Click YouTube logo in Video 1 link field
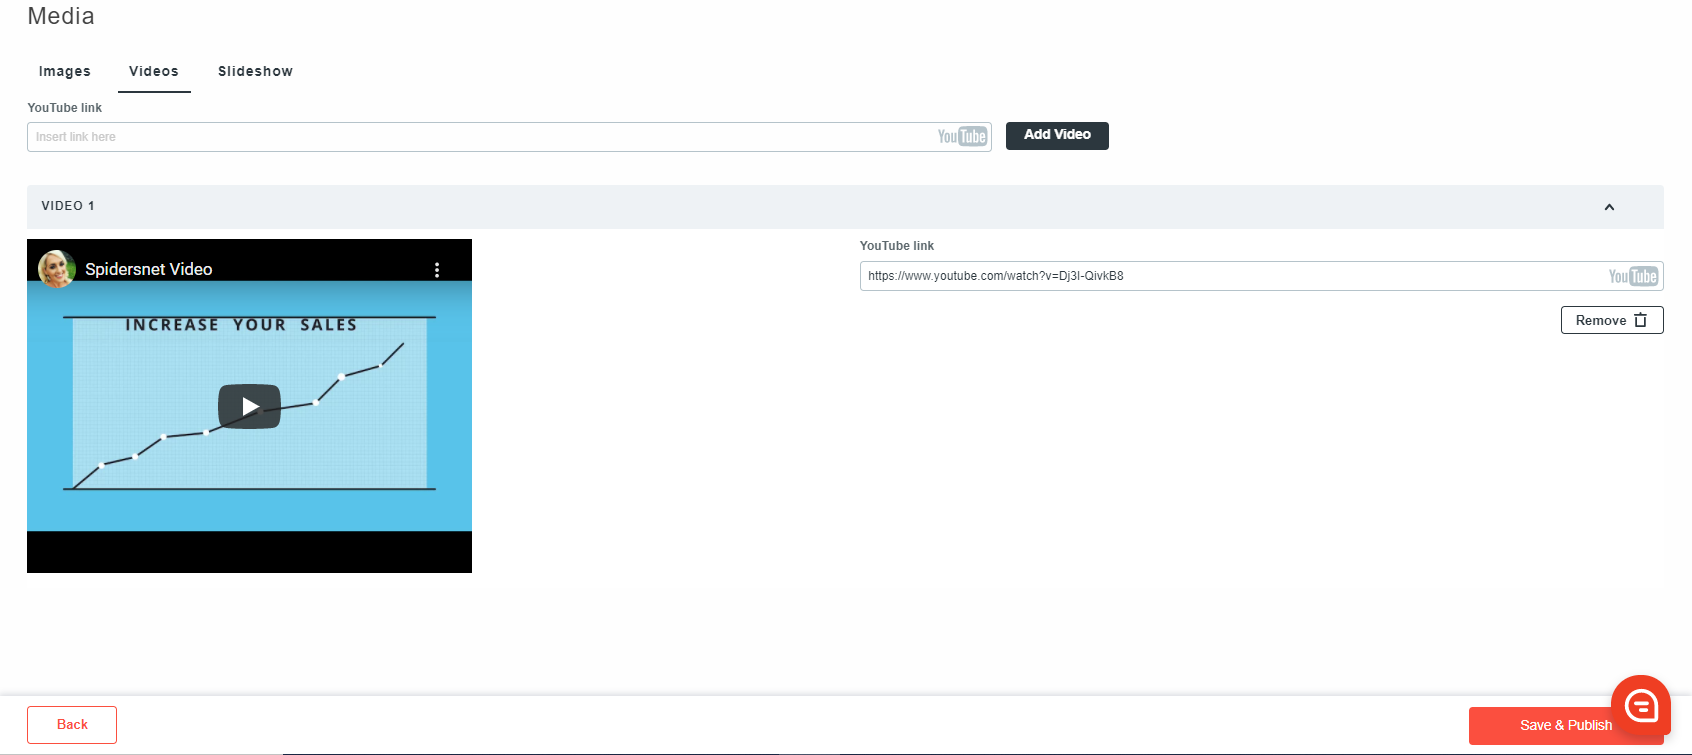The image size is (1692, 755). click(1633, 277)
